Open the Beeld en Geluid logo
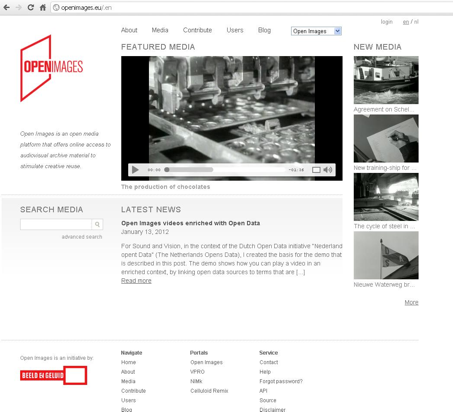The height and width of the screenshot is (412, 453). [53, 375]
